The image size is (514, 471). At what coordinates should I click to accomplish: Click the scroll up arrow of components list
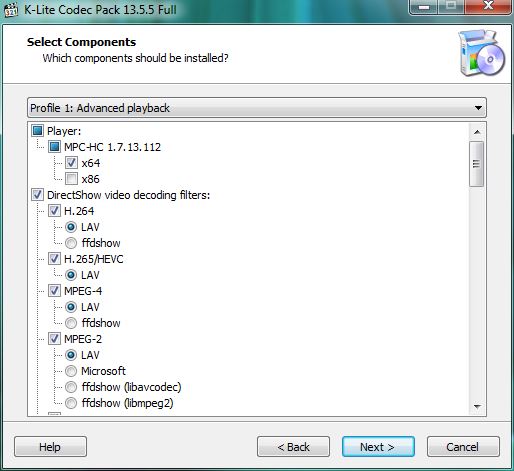pos(477,132)
